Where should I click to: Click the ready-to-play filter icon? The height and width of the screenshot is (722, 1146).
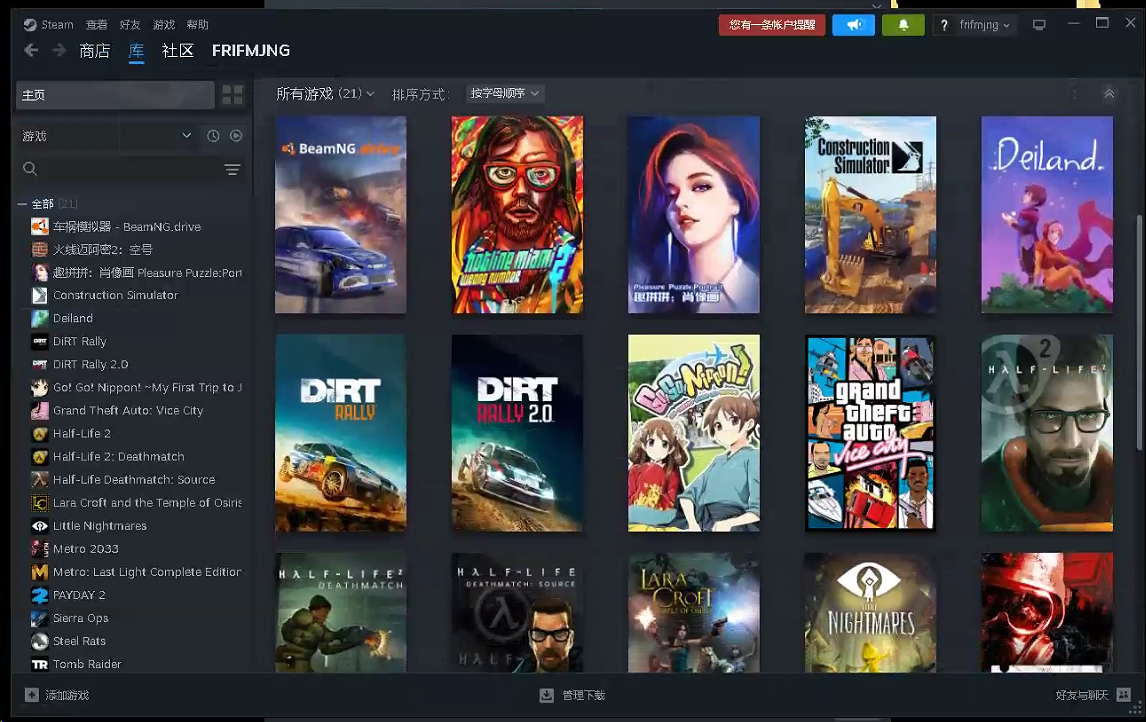tap(236, 136)
